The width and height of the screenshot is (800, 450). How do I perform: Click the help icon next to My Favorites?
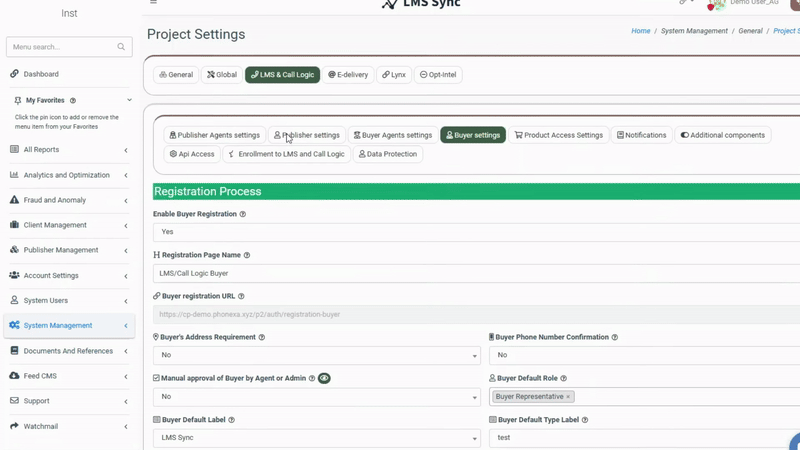tap(73, 101)
